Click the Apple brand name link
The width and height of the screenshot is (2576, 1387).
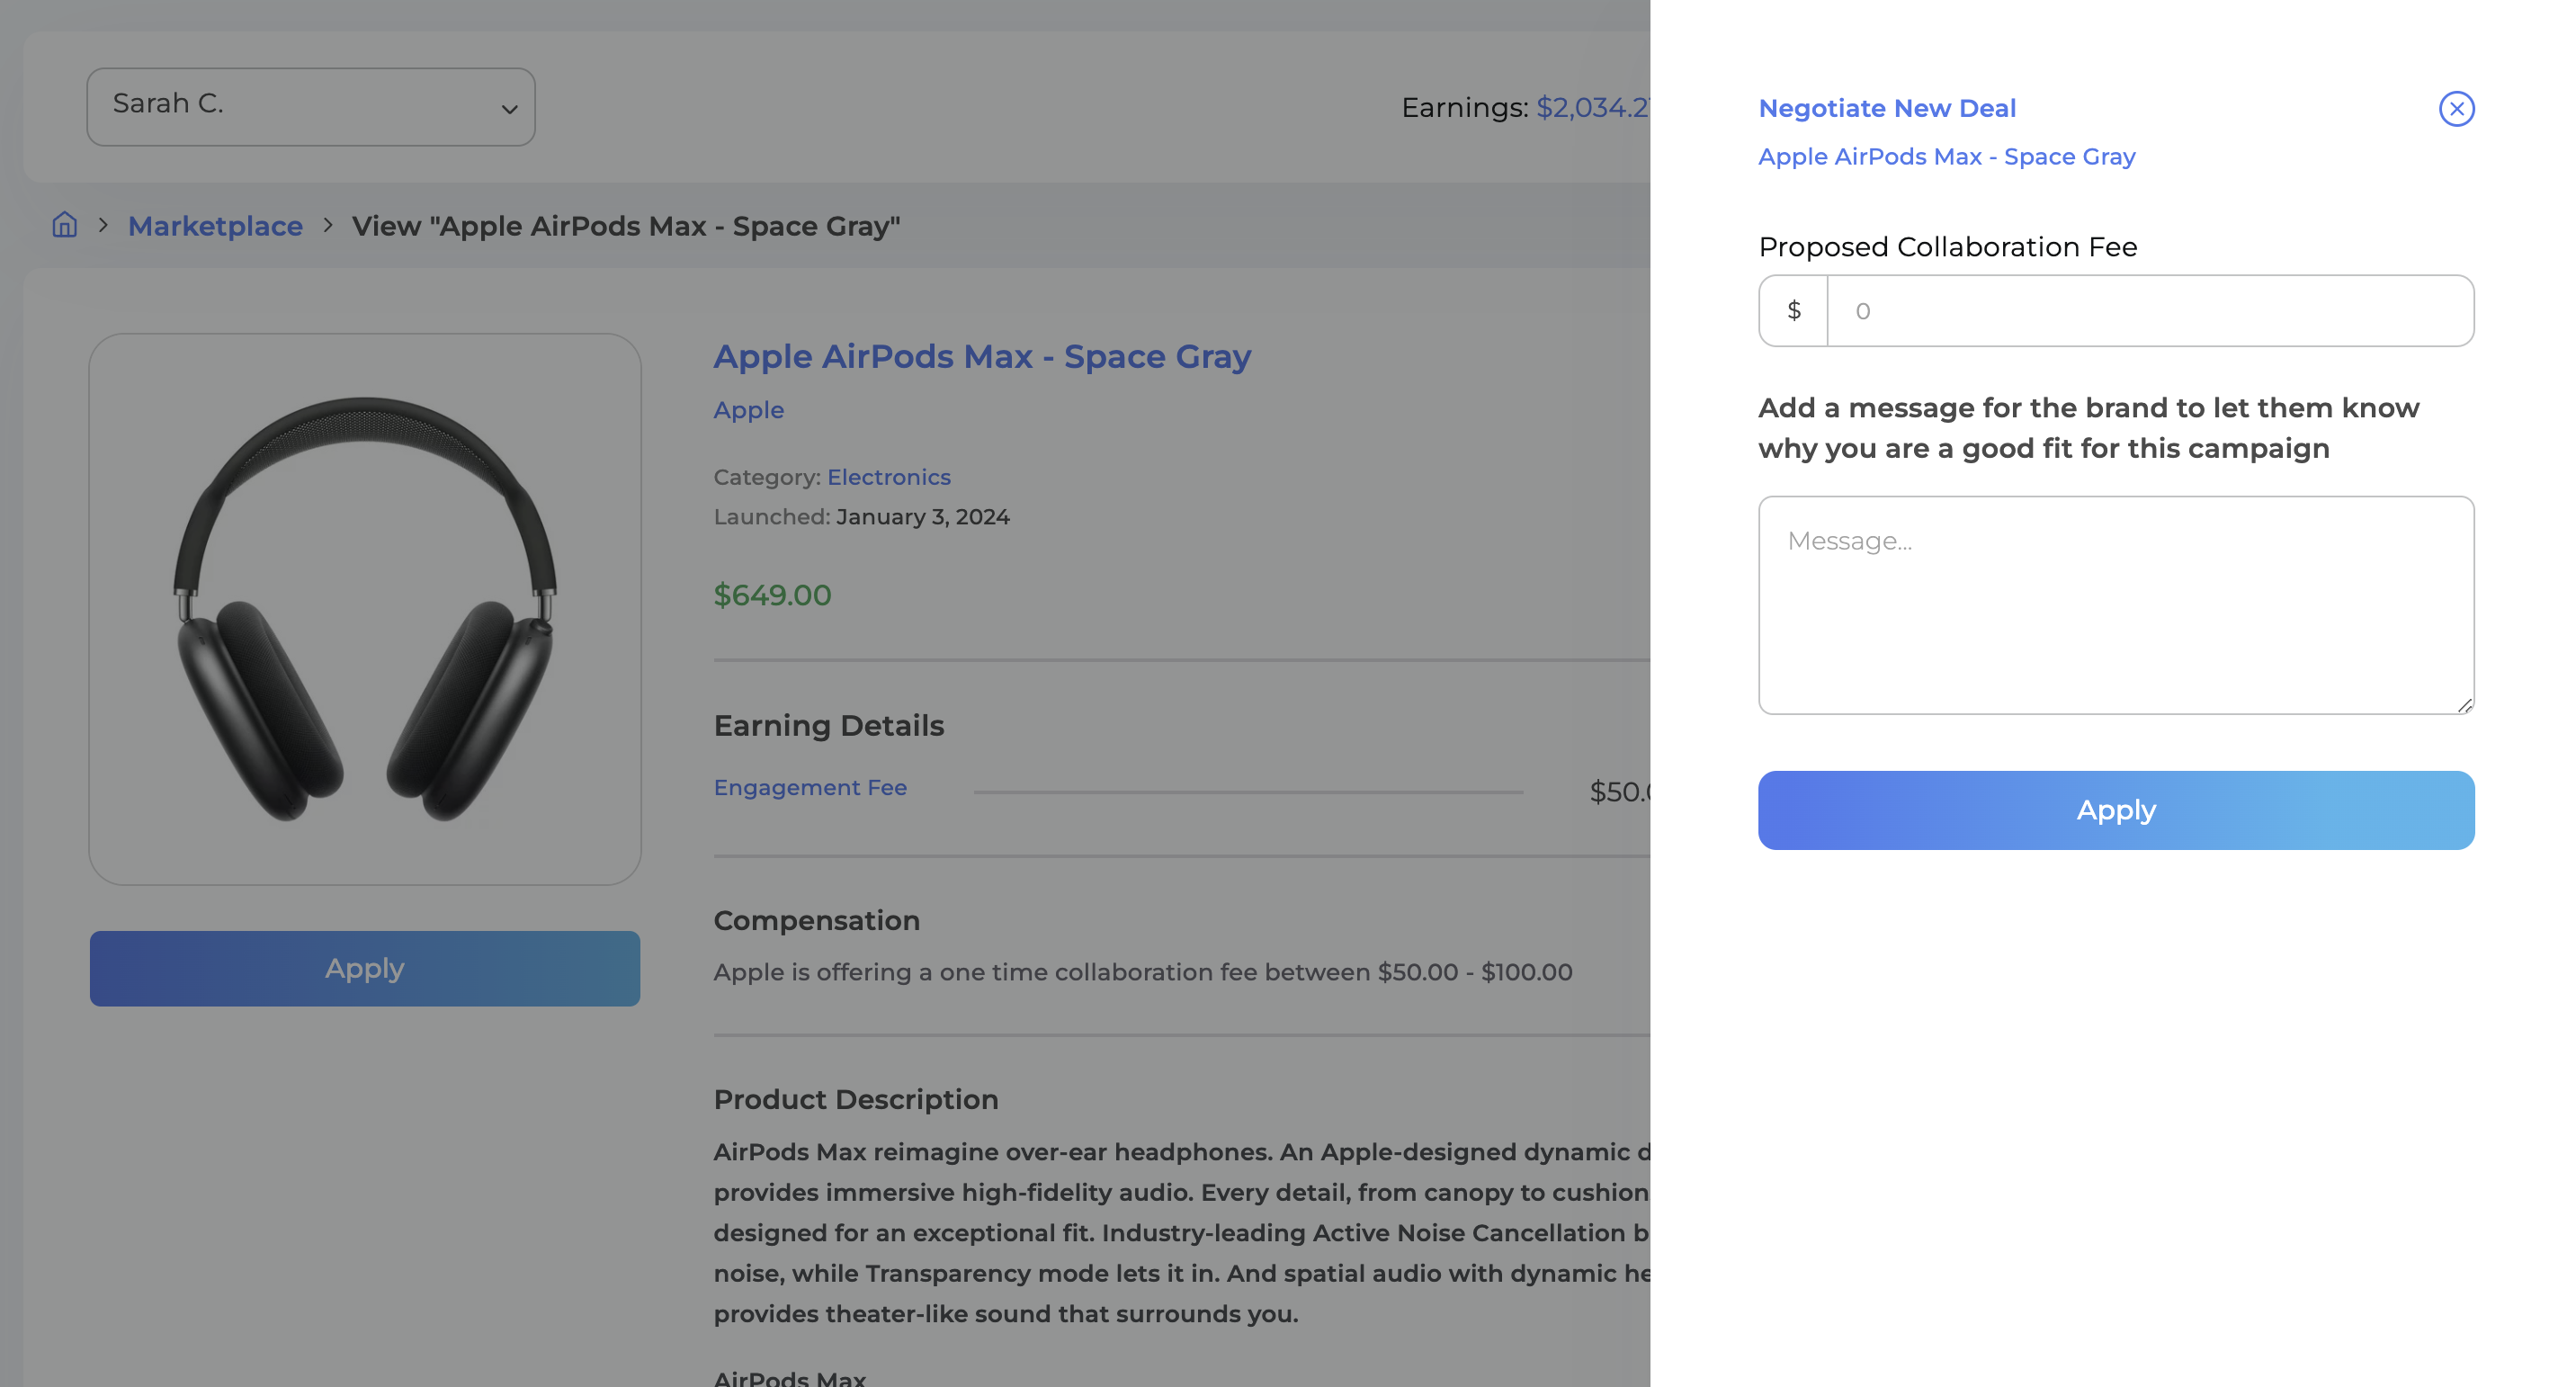click(747, 408)
